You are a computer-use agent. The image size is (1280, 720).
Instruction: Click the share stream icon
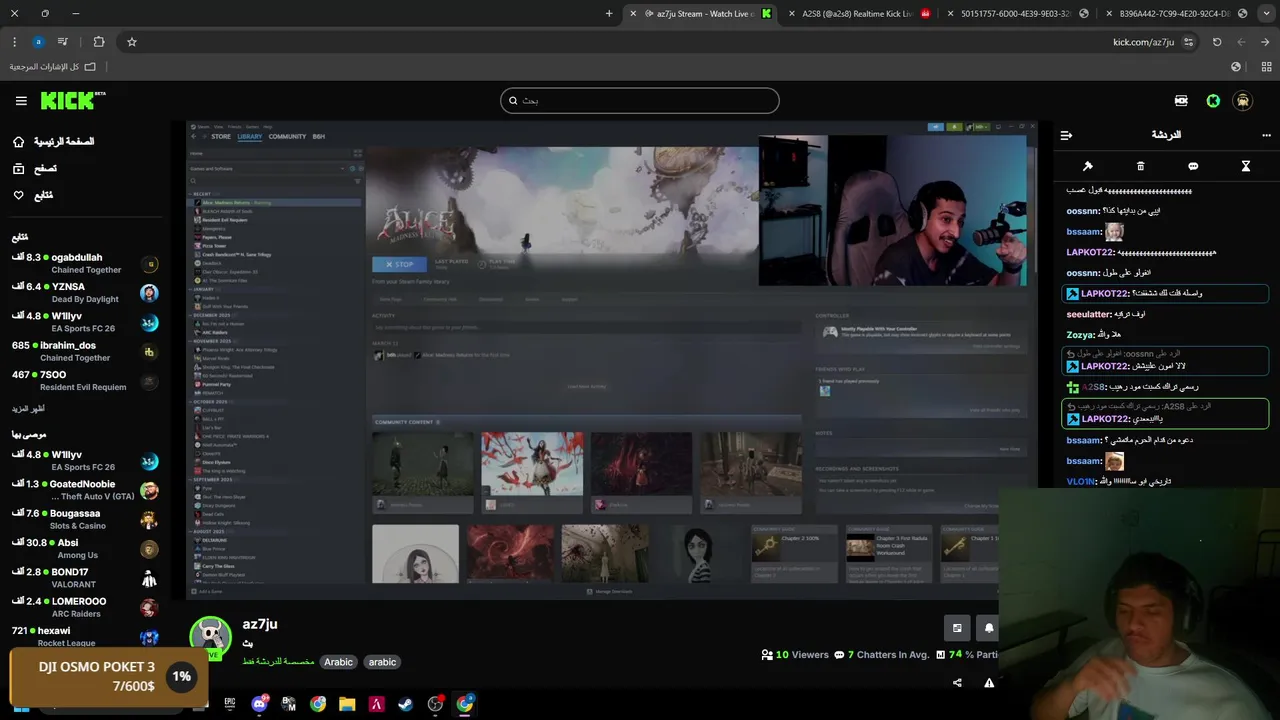[x=957, y=683]
